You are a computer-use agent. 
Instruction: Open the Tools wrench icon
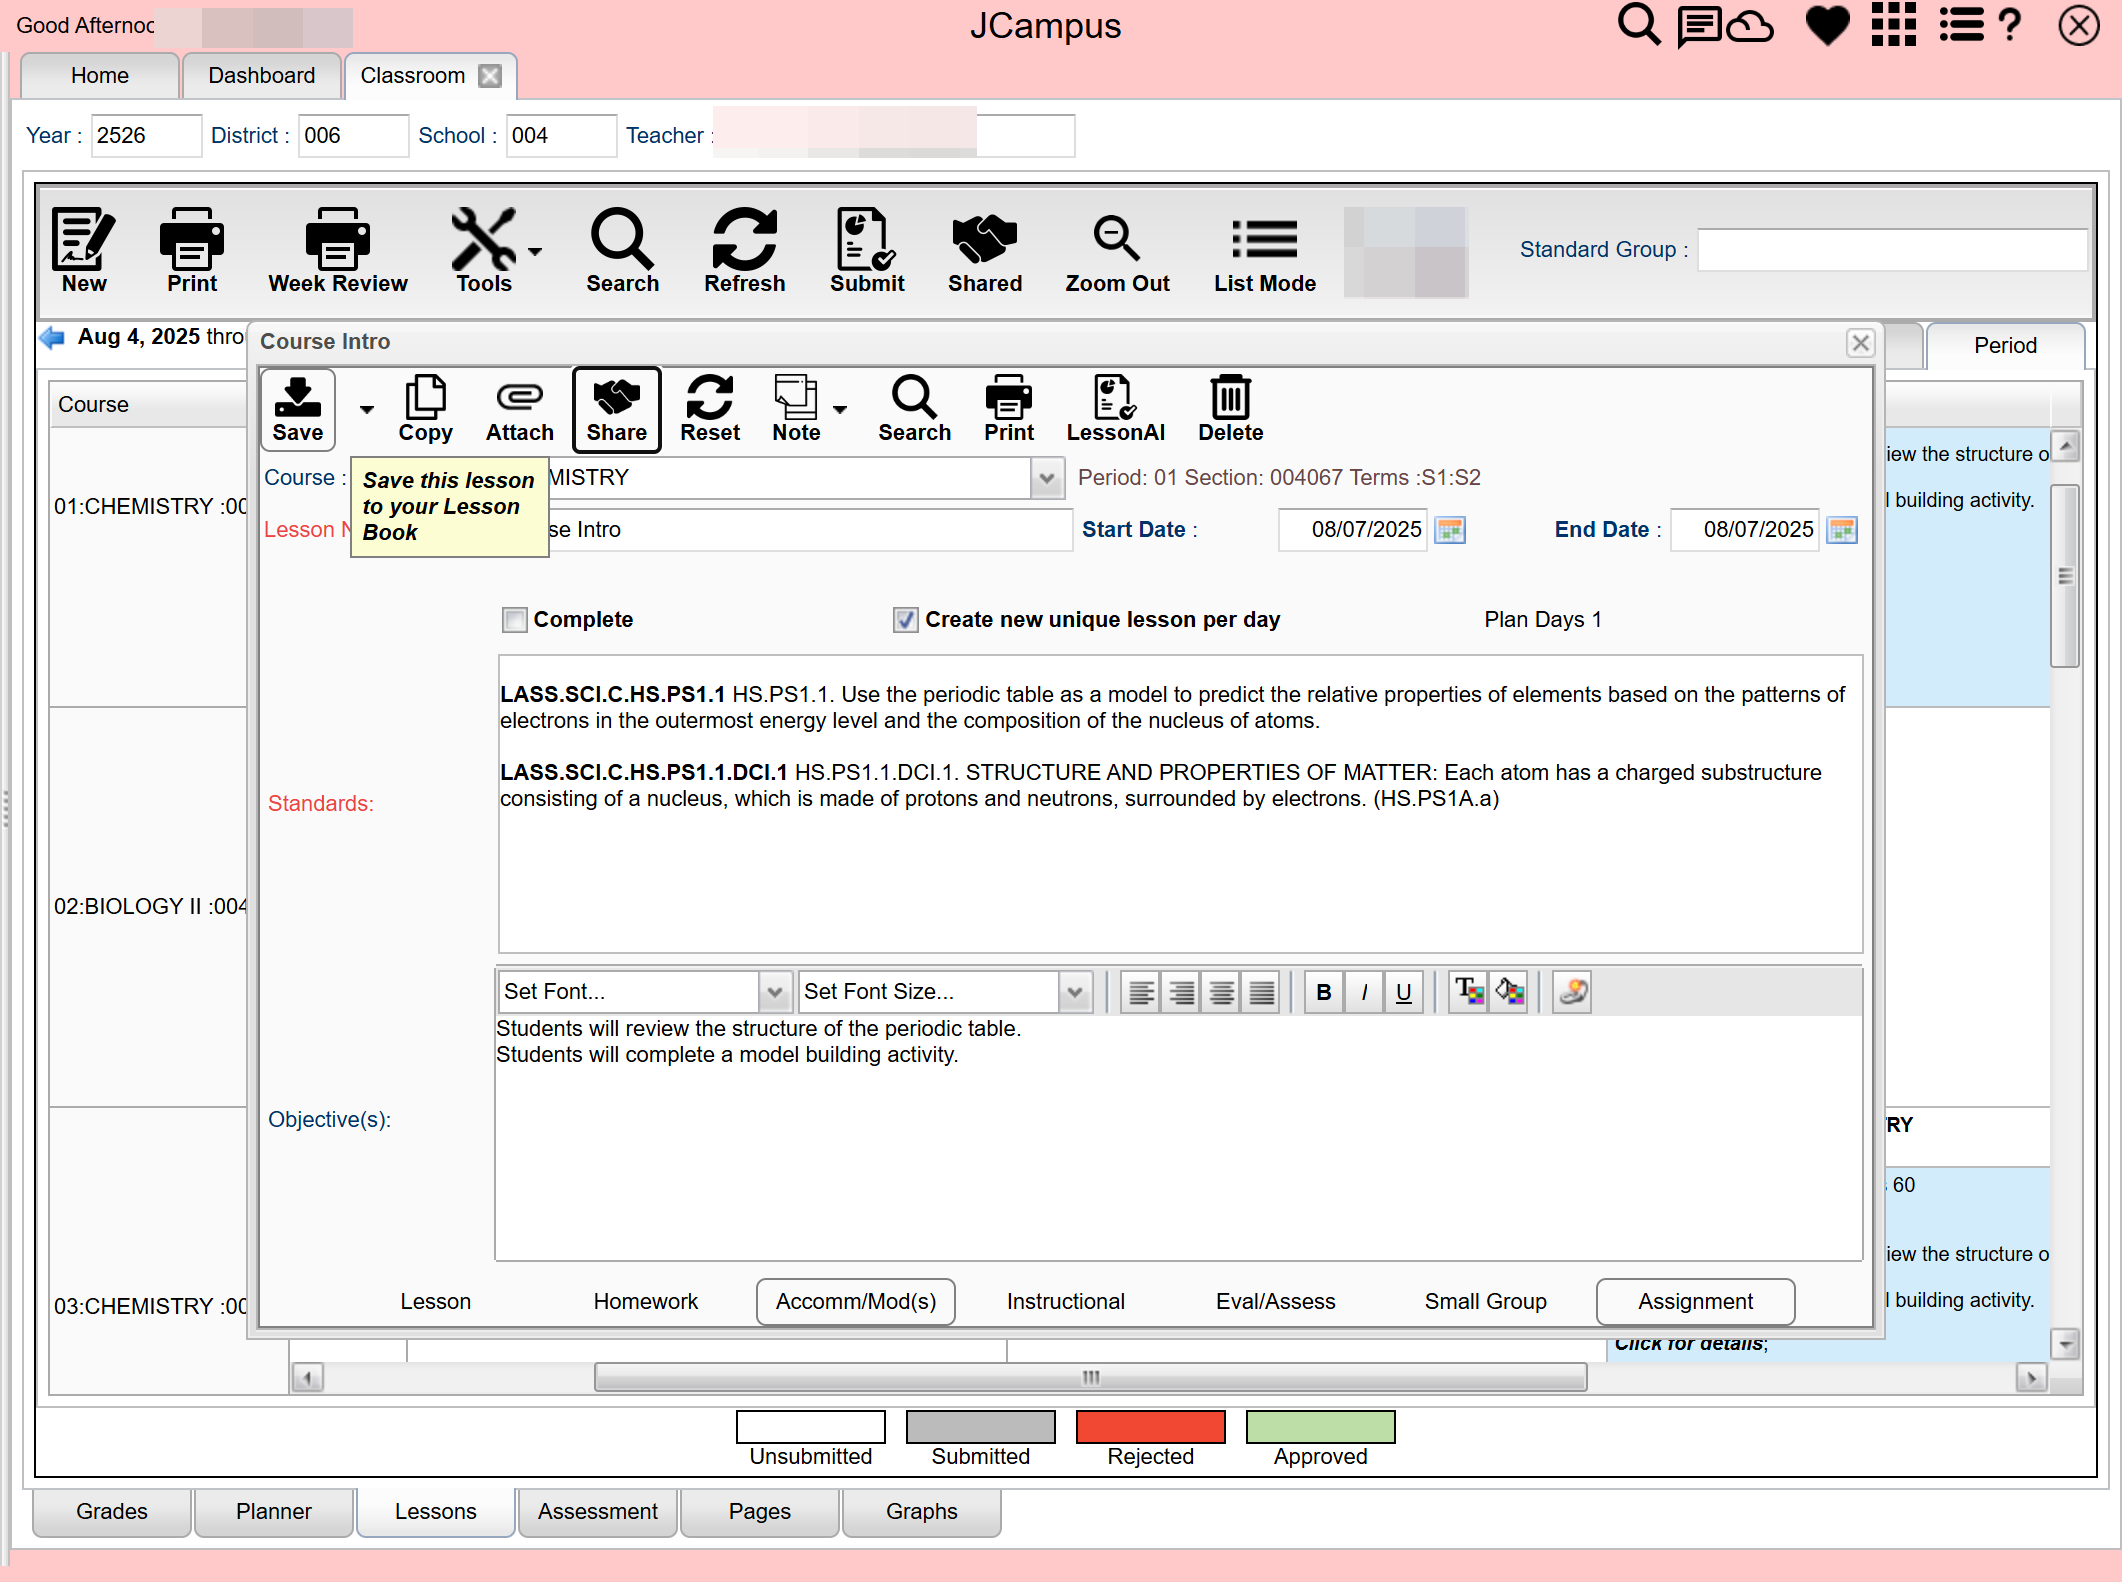484,251
